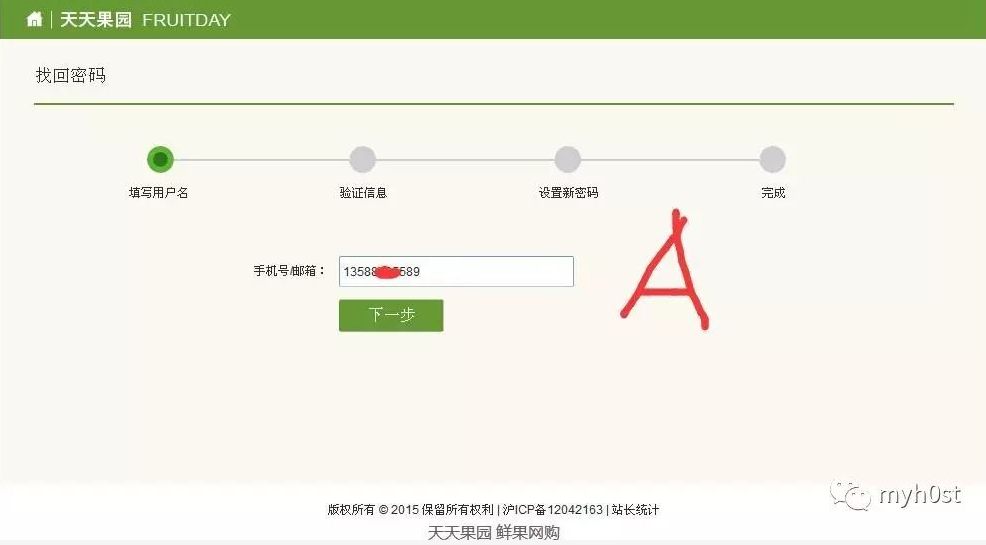Click the green 下一步 button
The width and height of the screenshot is (986, 545).
click(x=391, y=315)
